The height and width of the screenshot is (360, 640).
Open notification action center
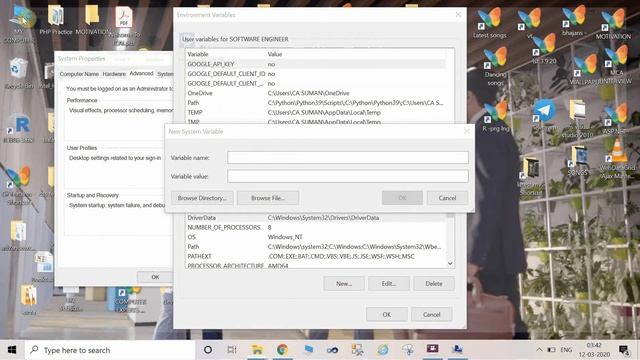point(624,350)
